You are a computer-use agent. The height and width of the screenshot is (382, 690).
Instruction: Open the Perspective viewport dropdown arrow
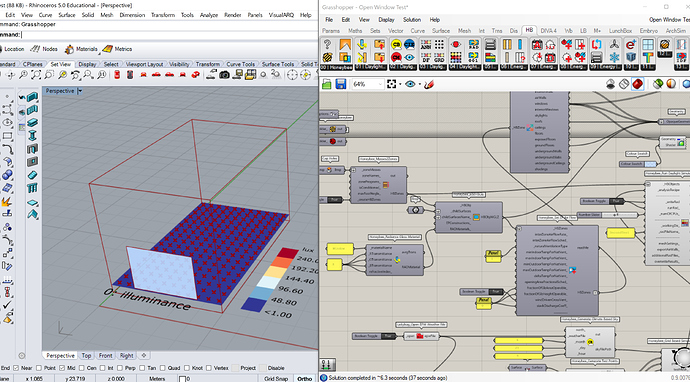pyautogui.click(x=80, y=91)
